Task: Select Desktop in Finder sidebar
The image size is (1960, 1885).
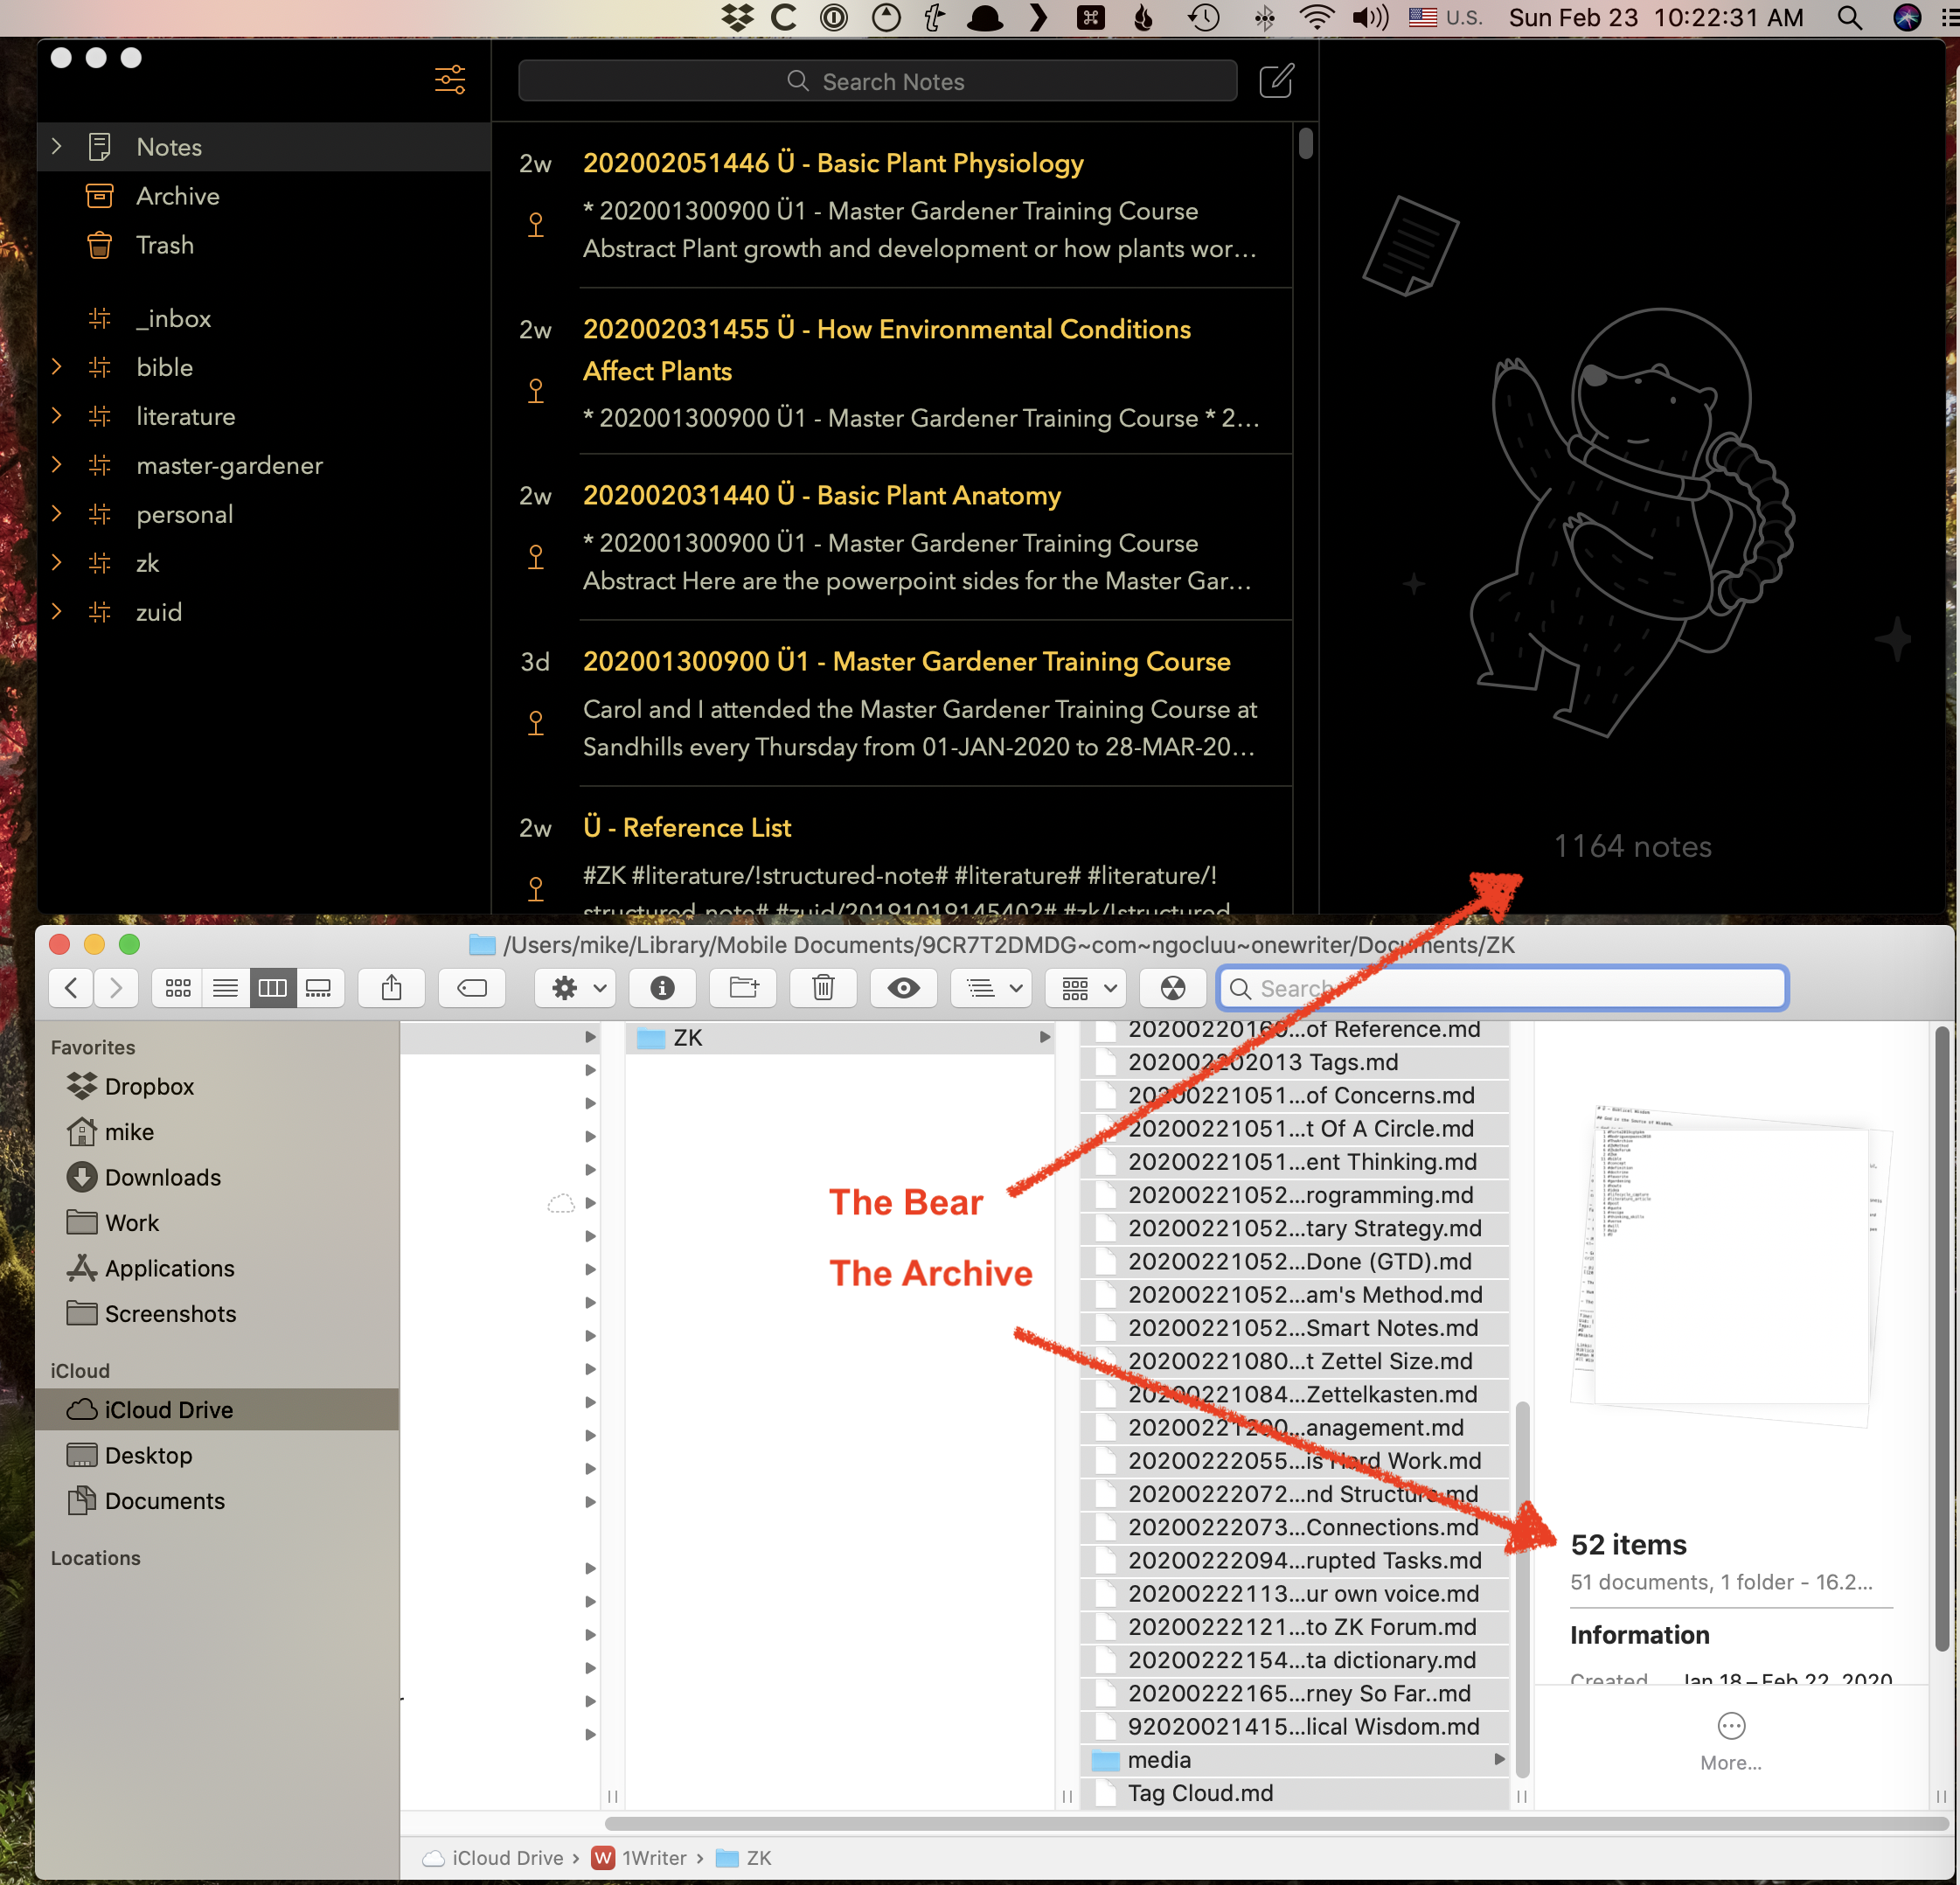Action: click(217, 1455)
